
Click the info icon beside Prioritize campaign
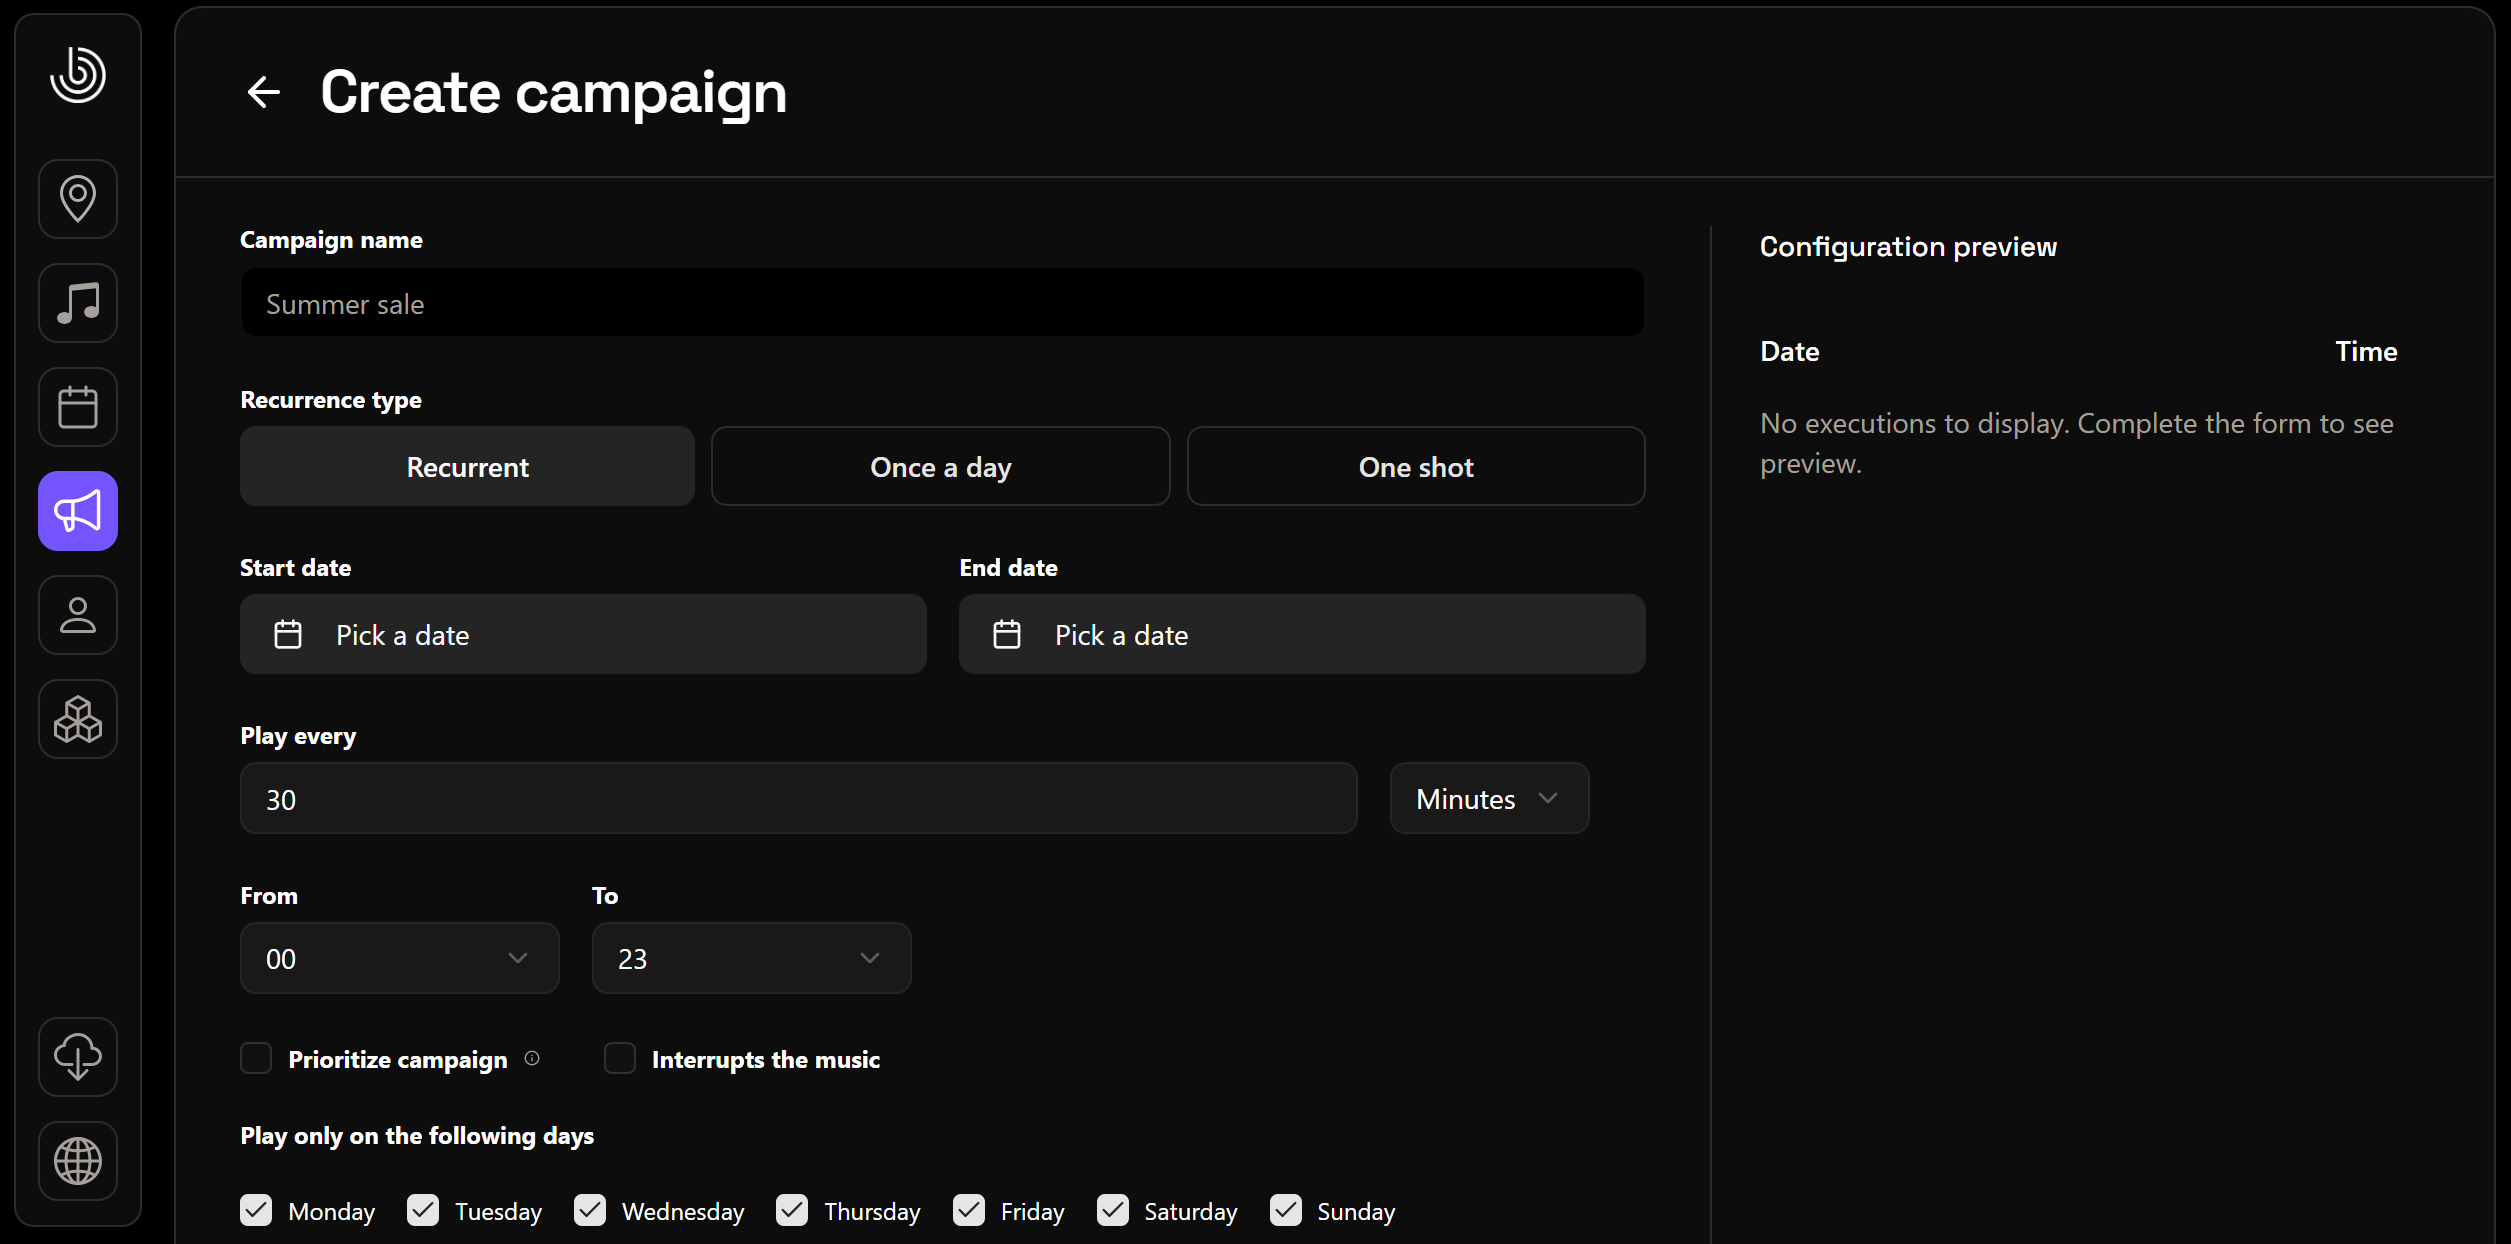coord(532,1058)
